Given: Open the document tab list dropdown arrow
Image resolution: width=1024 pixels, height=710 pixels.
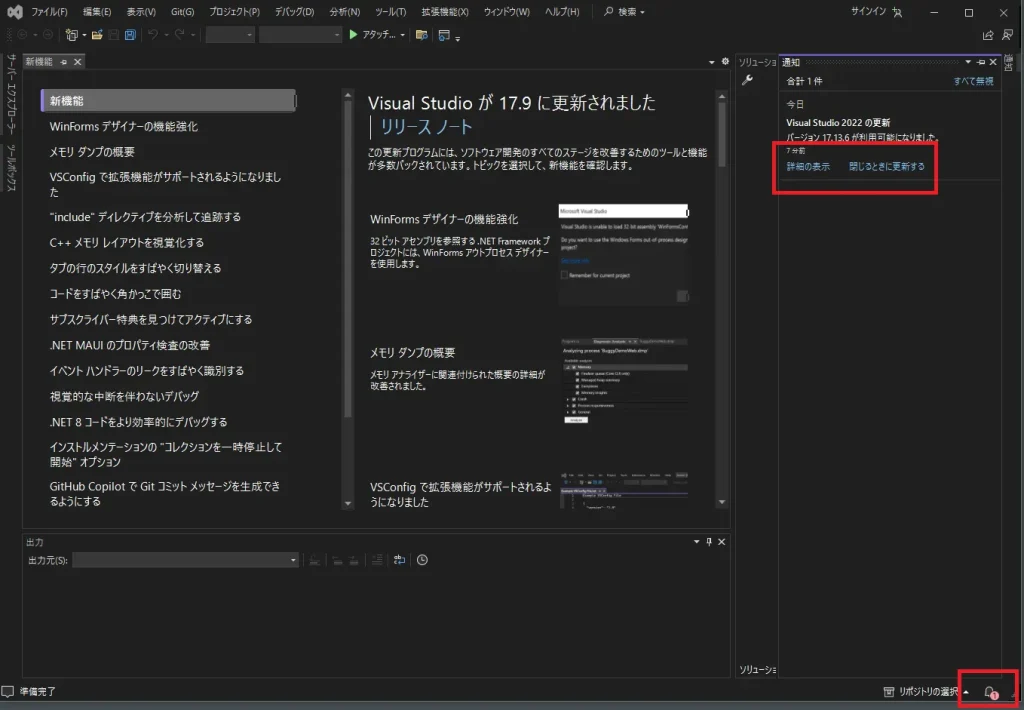Looking at the screenshot, I should (x=712, y=62).
